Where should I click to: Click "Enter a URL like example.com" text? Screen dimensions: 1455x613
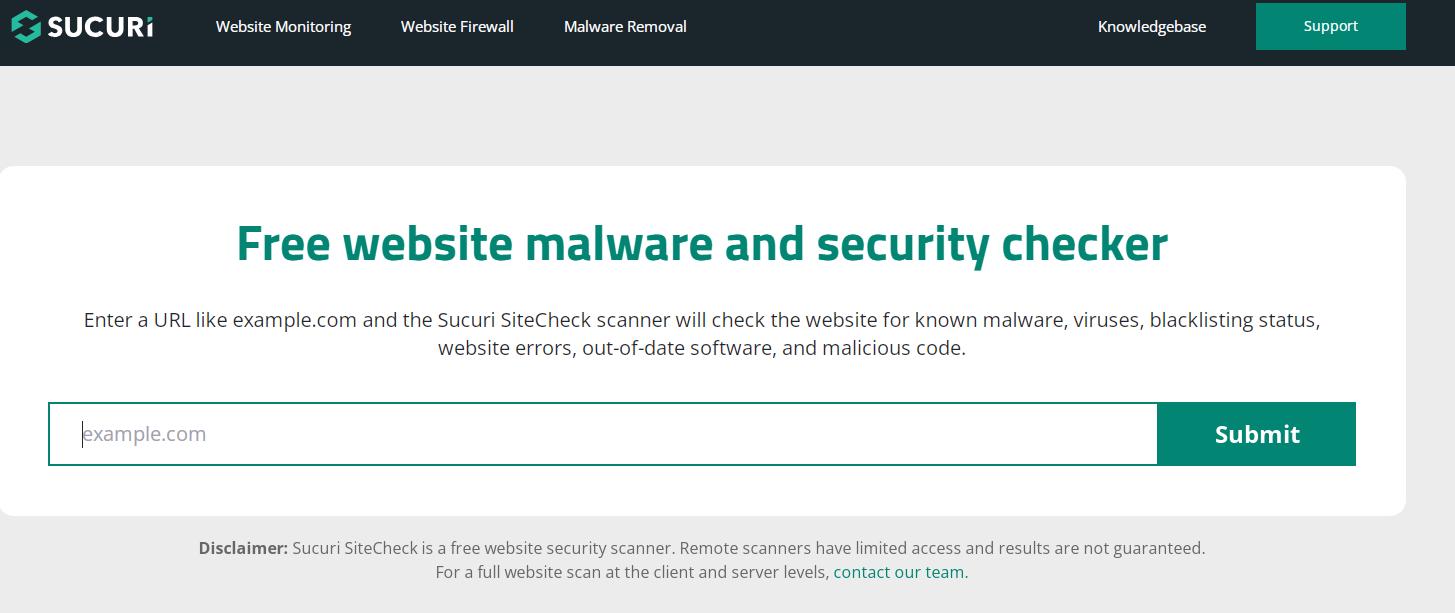point(220,321)
